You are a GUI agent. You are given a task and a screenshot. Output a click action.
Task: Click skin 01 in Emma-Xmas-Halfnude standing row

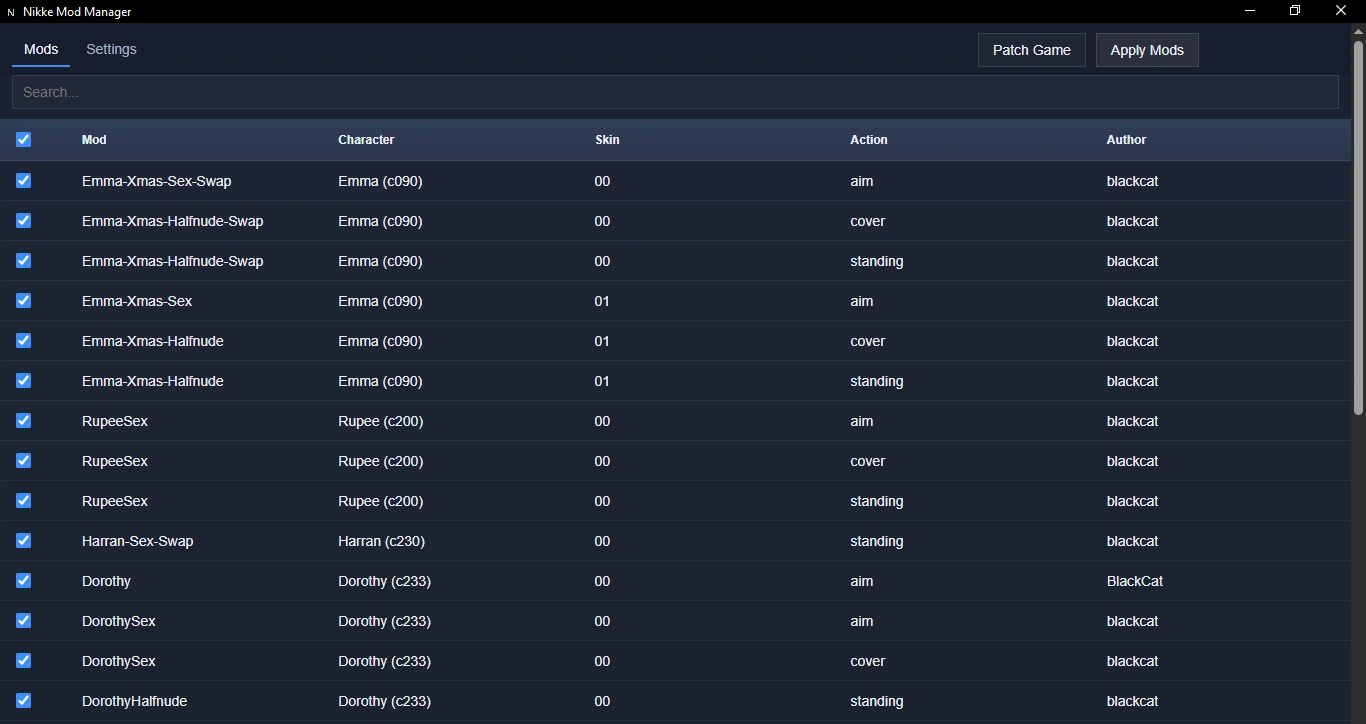point(602,381)
